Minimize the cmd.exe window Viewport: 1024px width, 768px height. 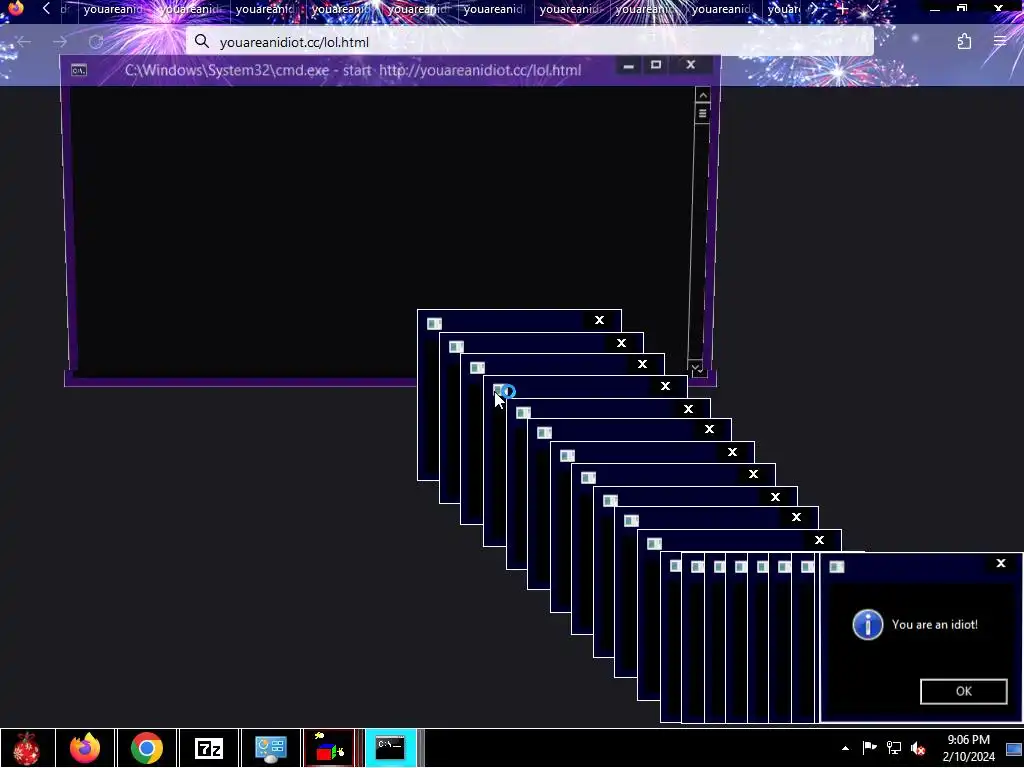(x=628, y=65)
